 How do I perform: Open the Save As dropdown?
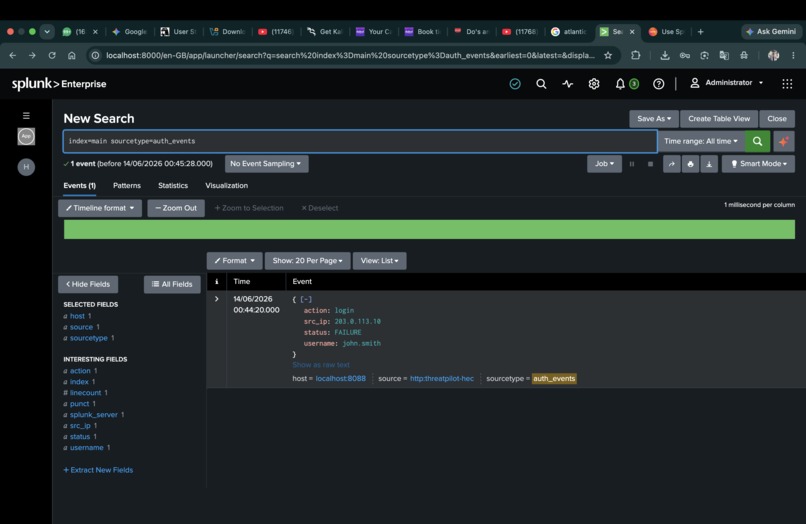[x=654, y=119]
